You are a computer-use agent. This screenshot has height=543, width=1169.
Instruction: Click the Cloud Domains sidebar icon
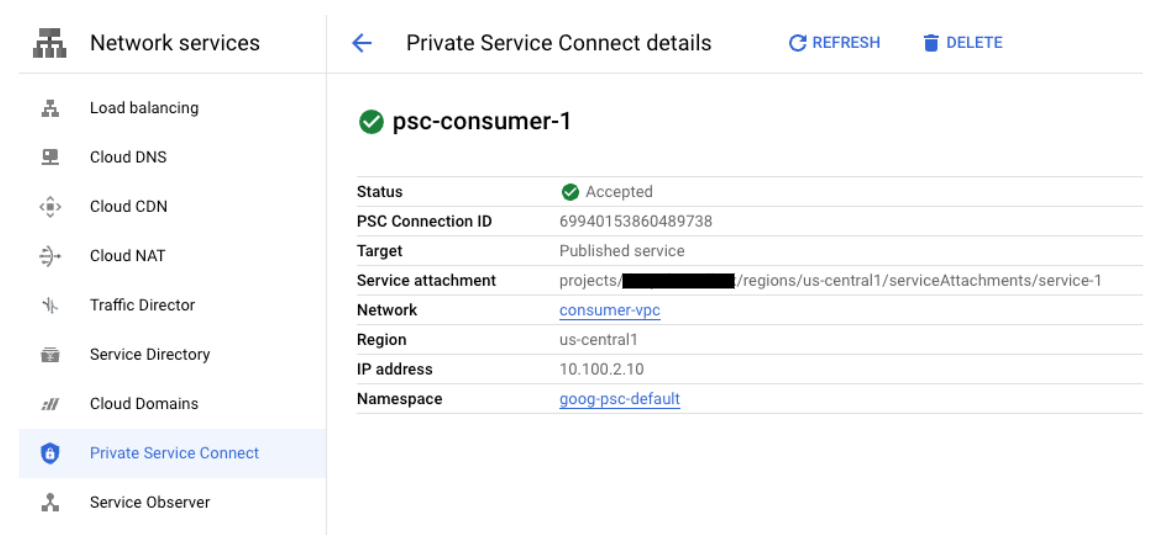(50, 404)
